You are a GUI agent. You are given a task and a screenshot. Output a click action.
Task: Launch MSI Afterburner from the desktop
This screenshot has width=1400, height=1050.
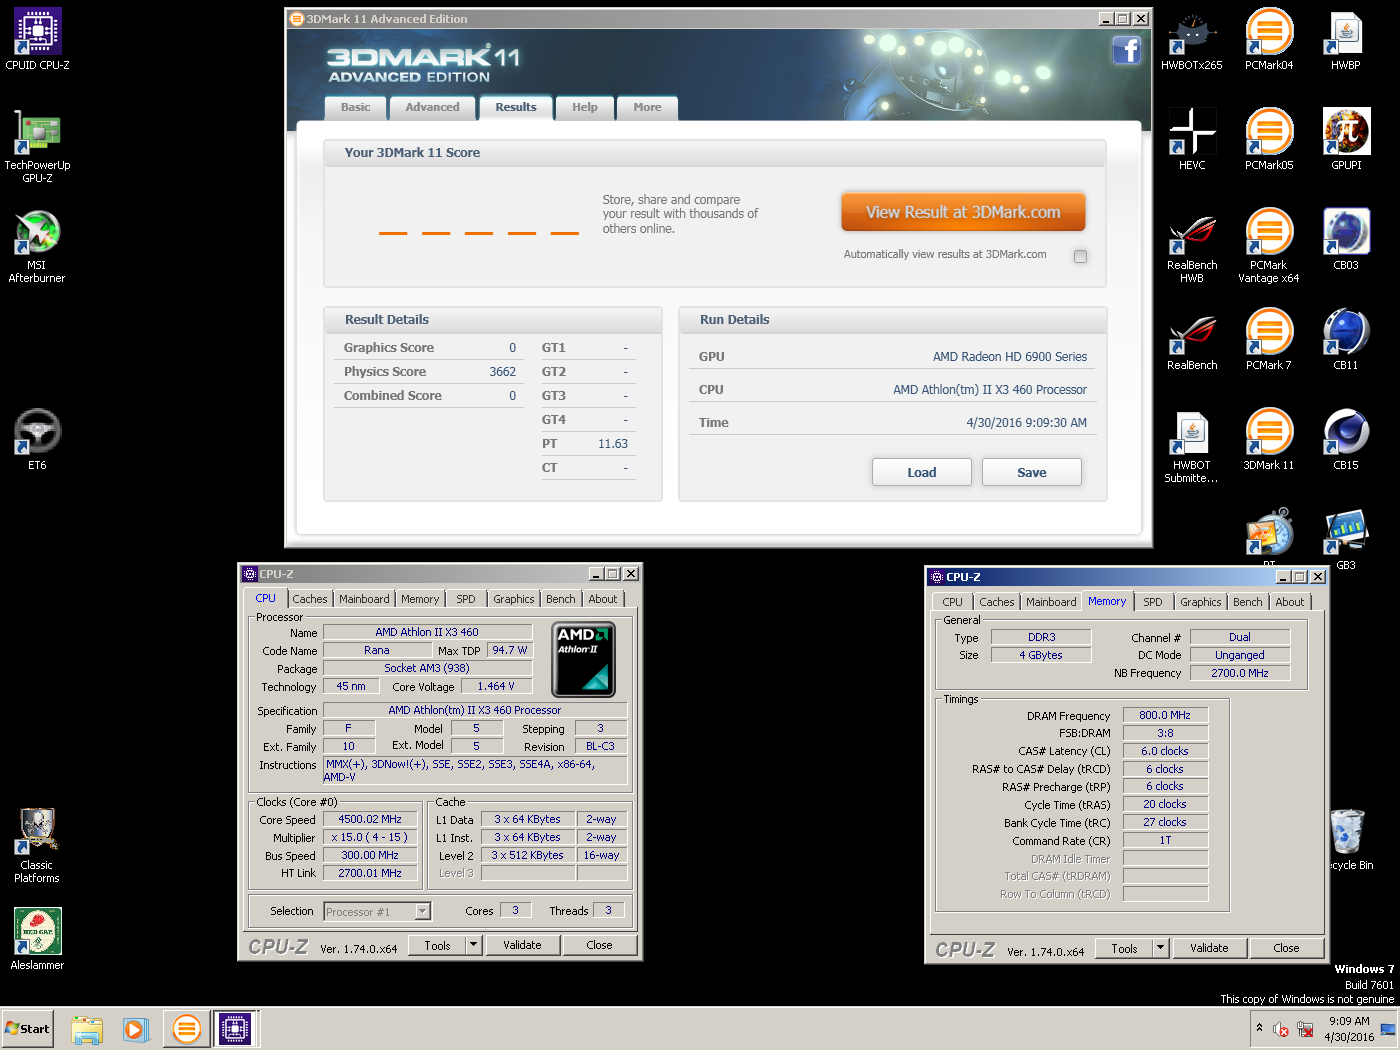click(37, 246)
